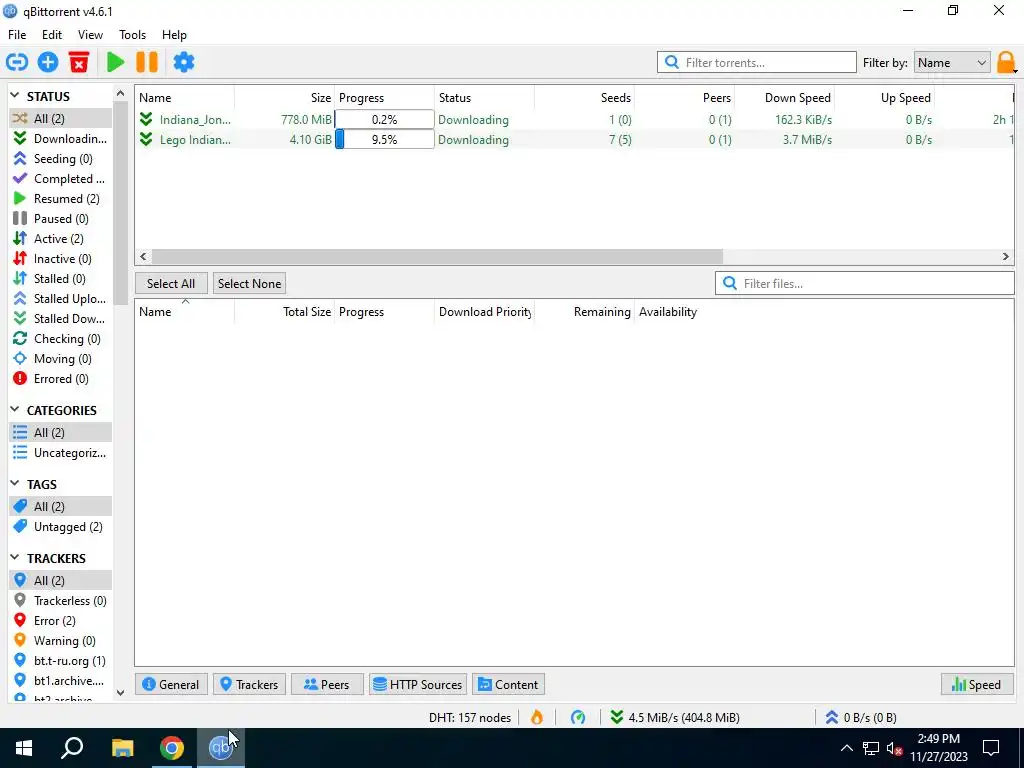Select the Errored (0) filter
The image size is (1024, 768).
(60, 379)
